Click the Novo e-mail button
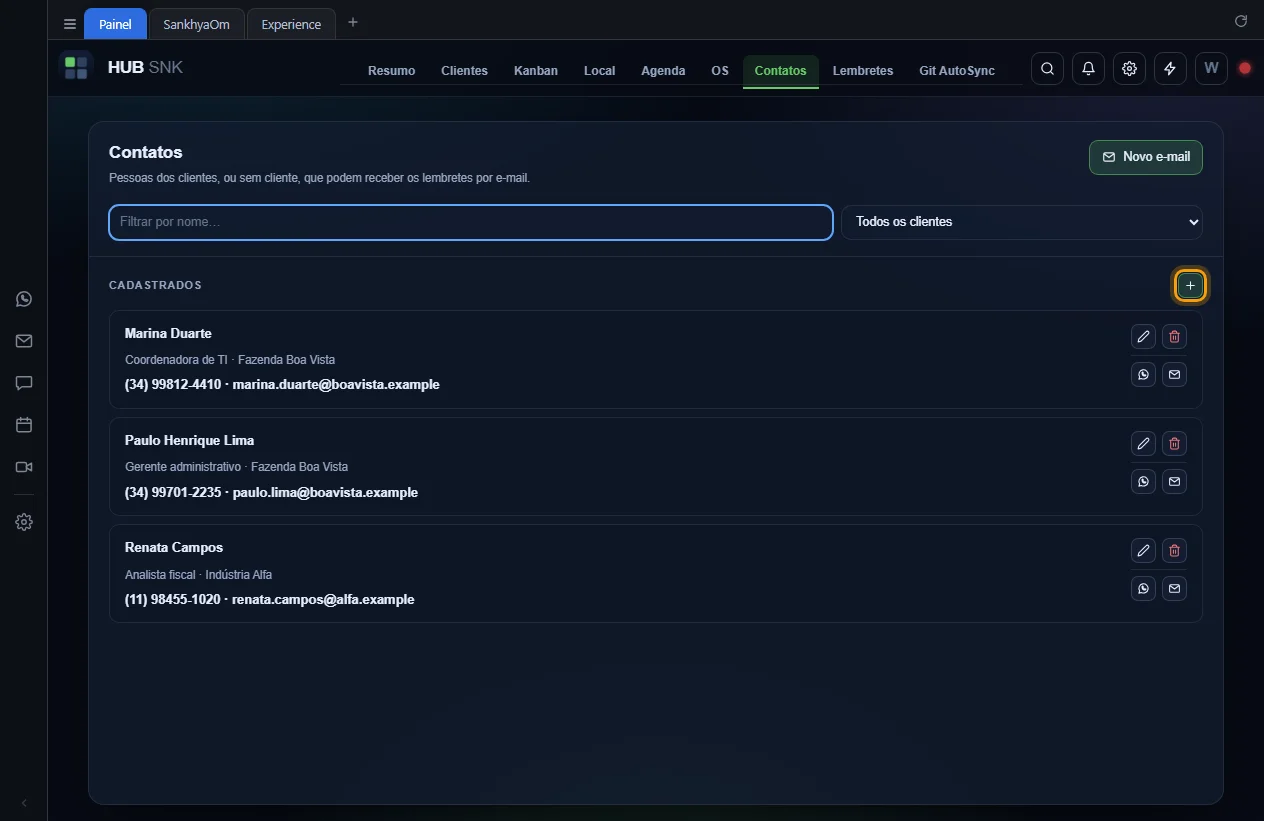The height and width of the screenshot is (821, 1264). [1146, 157]
